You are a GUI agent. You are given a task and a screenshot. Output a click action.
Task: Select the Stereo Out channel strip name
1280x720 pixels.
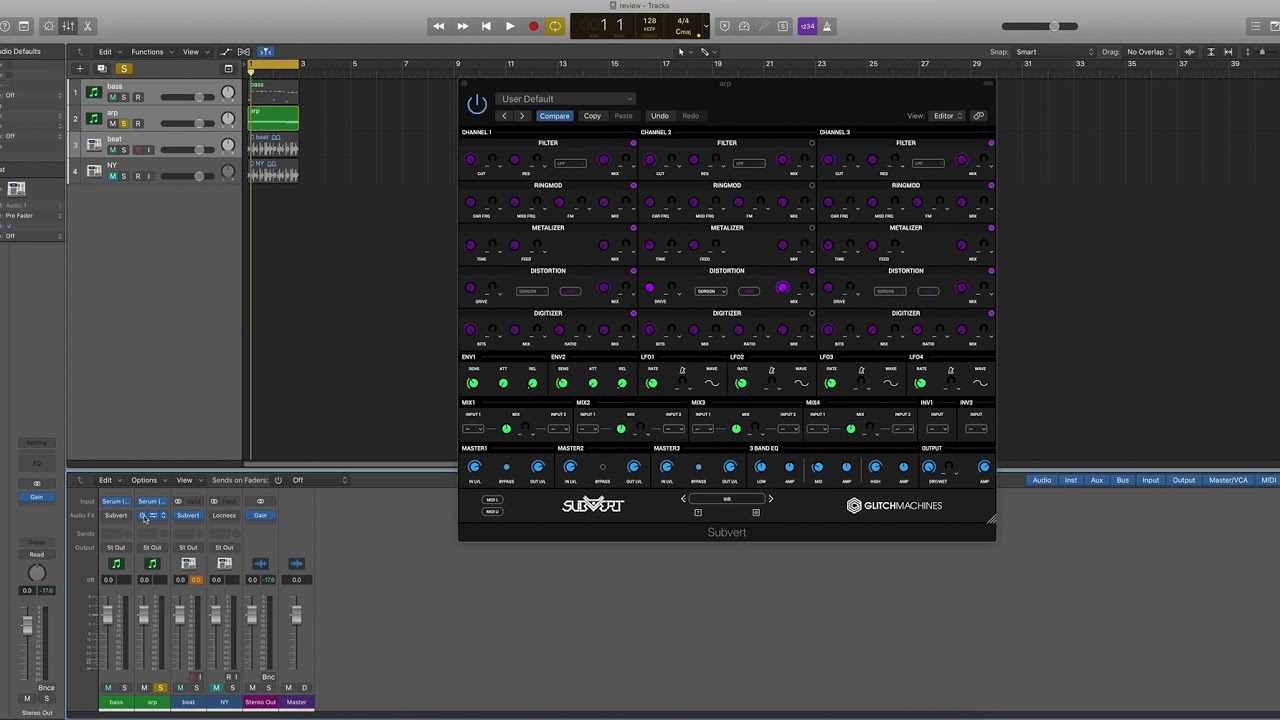[x=260, y=702]
